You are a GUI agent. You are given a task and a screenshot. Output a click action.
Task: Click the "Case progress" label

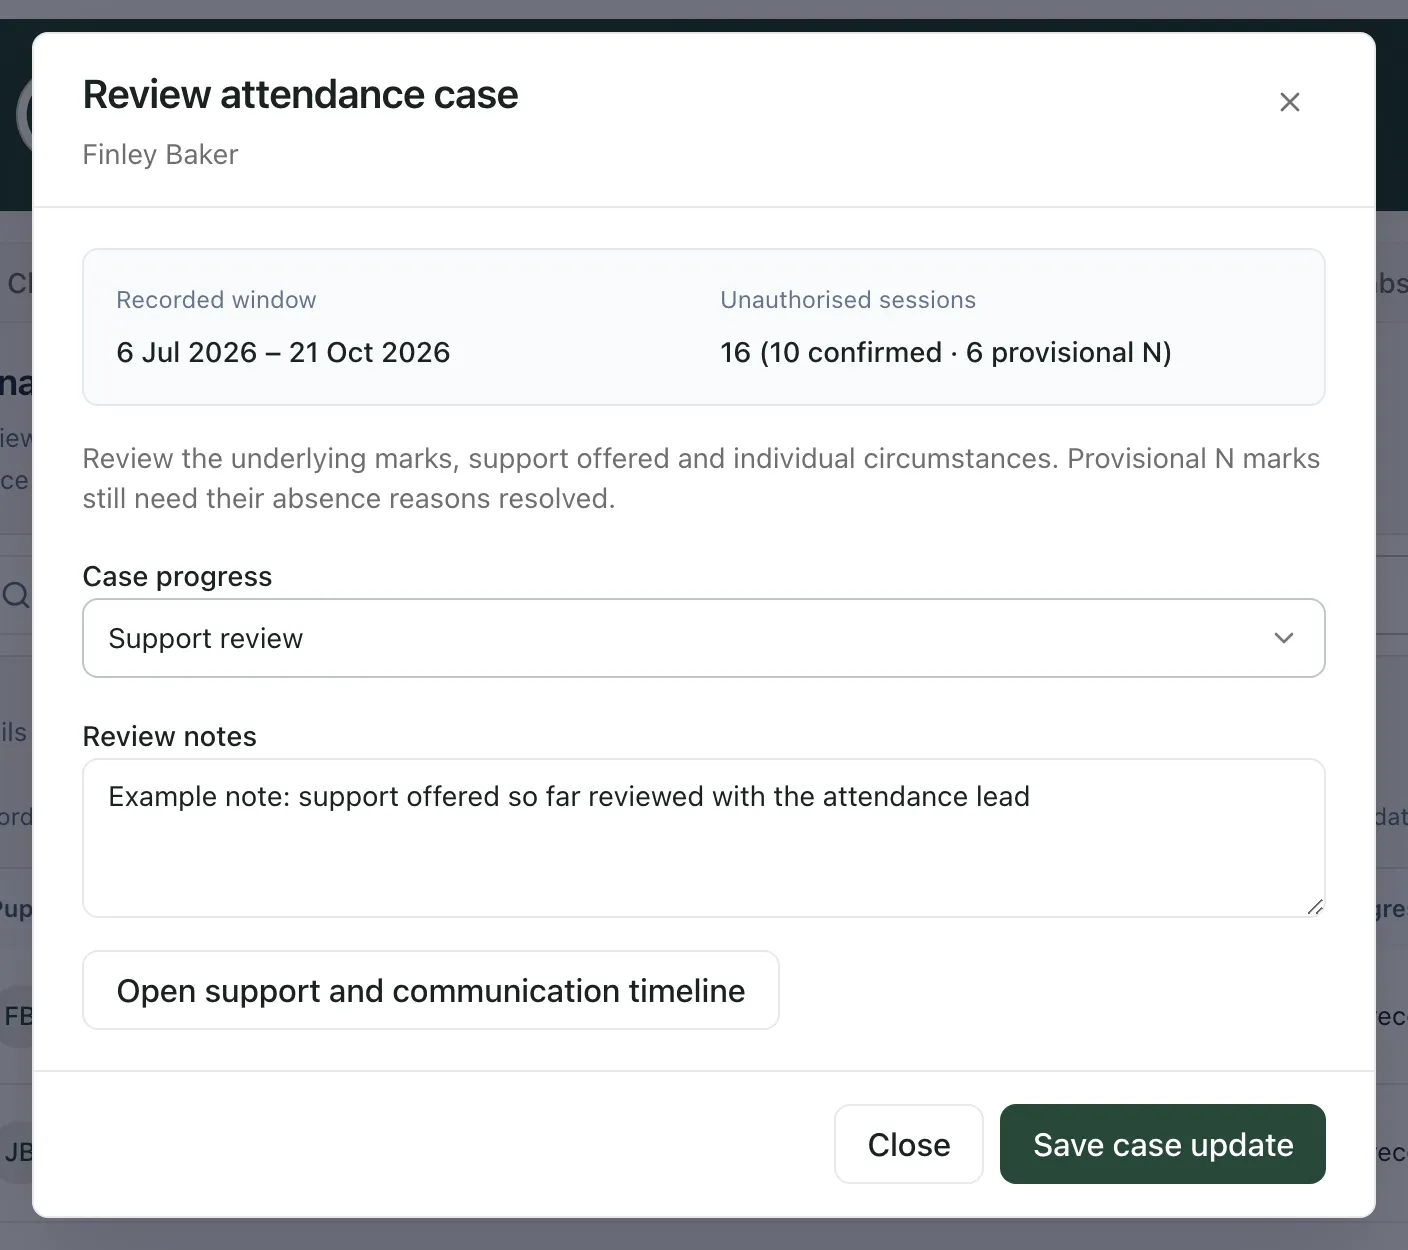[177, 577]
